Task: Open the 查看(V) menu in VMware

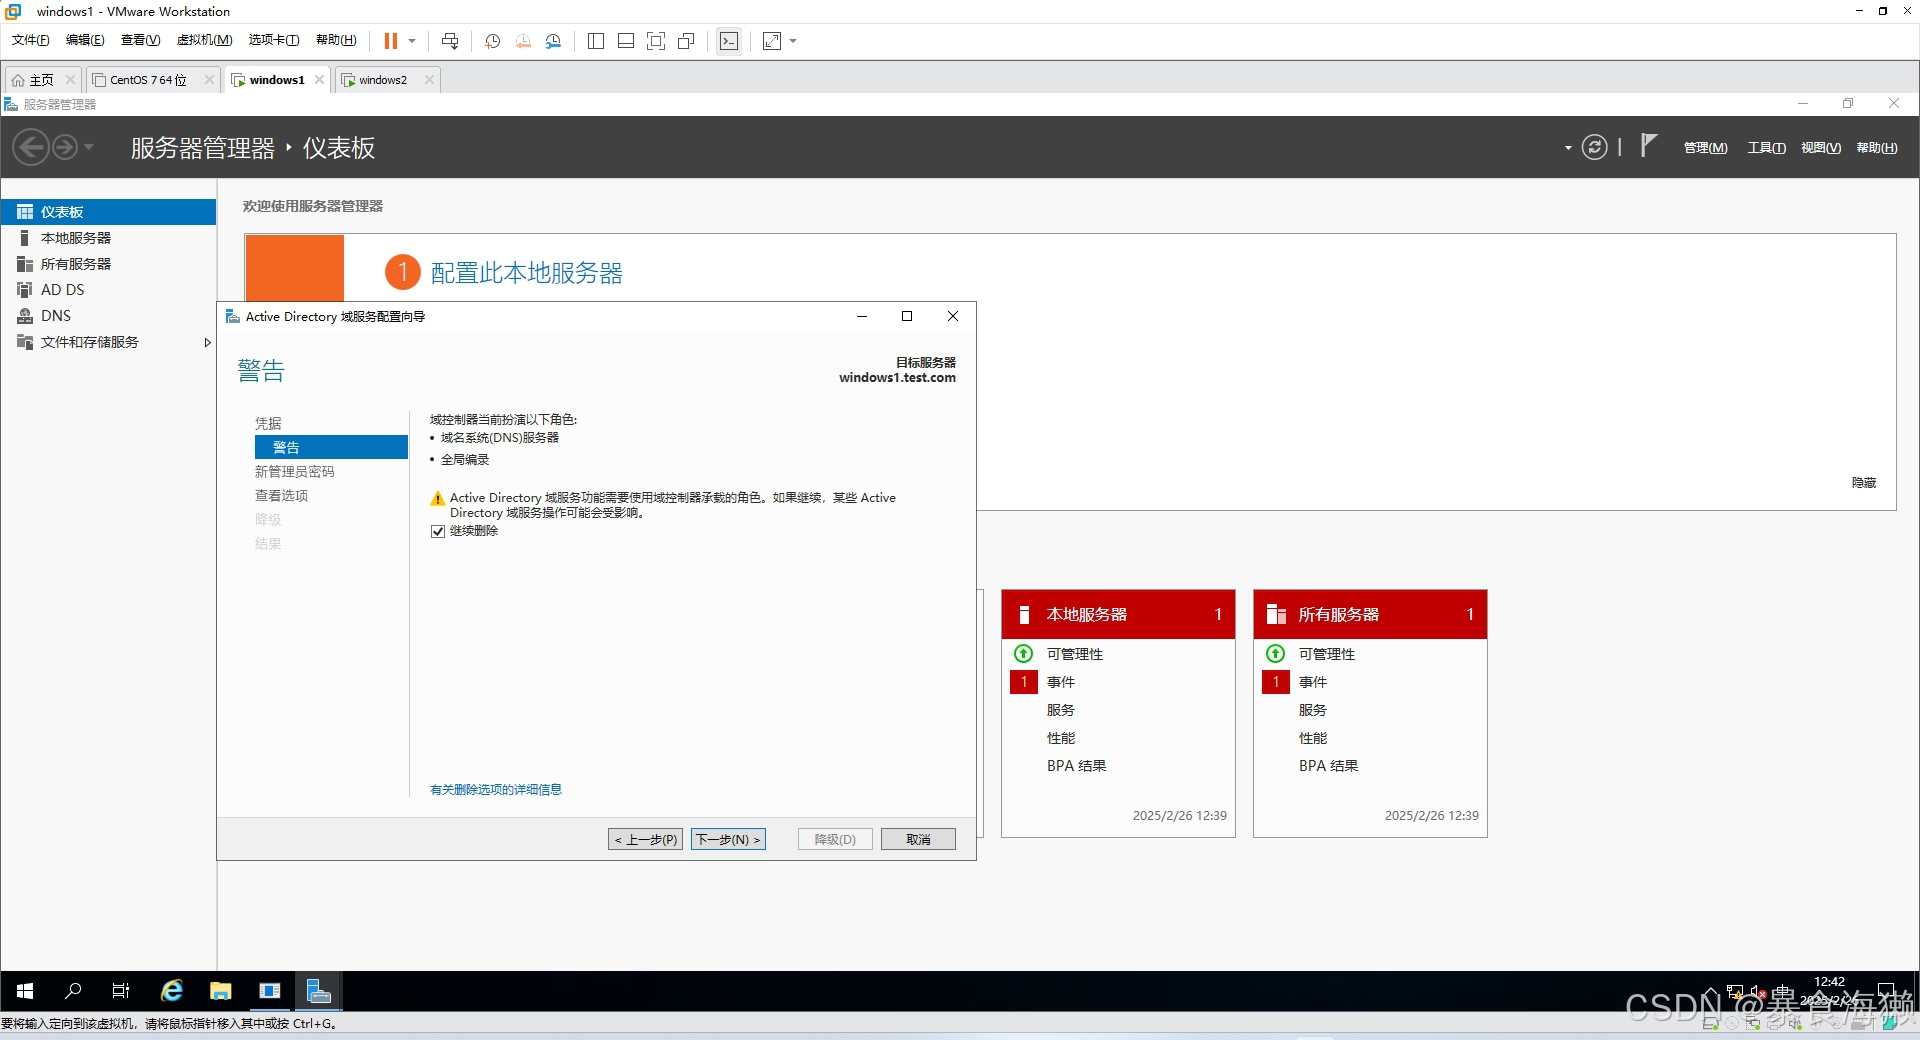Action: 140,40
